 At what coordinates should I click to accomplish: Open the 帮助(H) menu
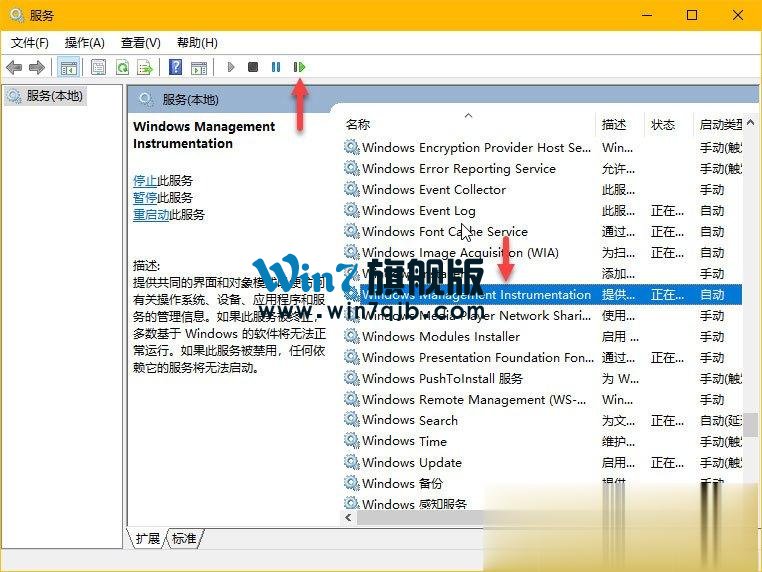pos(197,43)
